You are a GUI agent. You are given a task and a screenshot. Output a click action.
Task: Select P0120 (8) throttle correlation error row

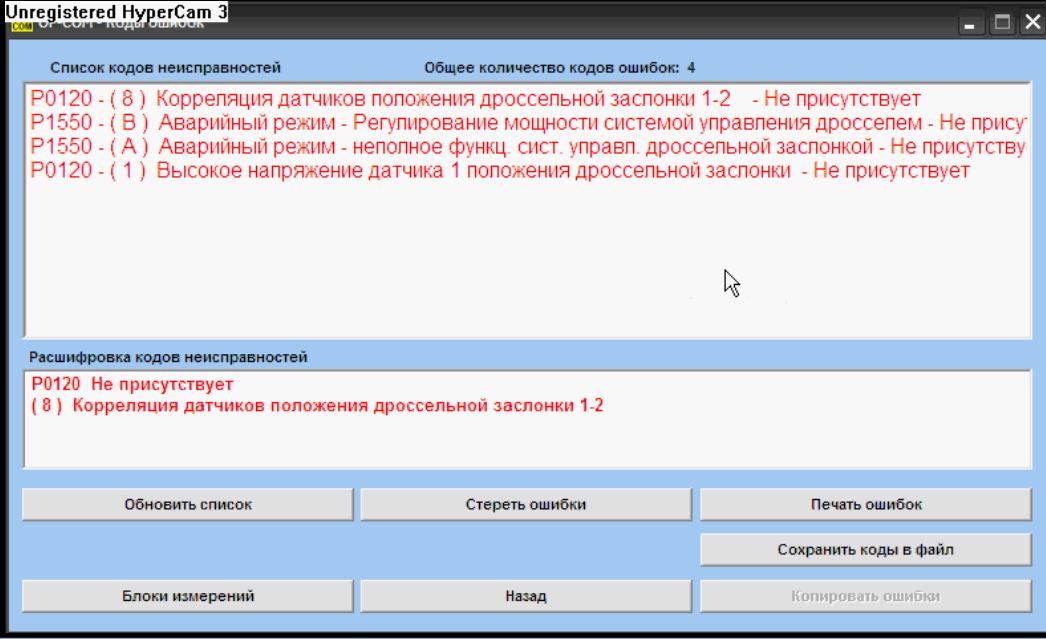coord(475,99)
